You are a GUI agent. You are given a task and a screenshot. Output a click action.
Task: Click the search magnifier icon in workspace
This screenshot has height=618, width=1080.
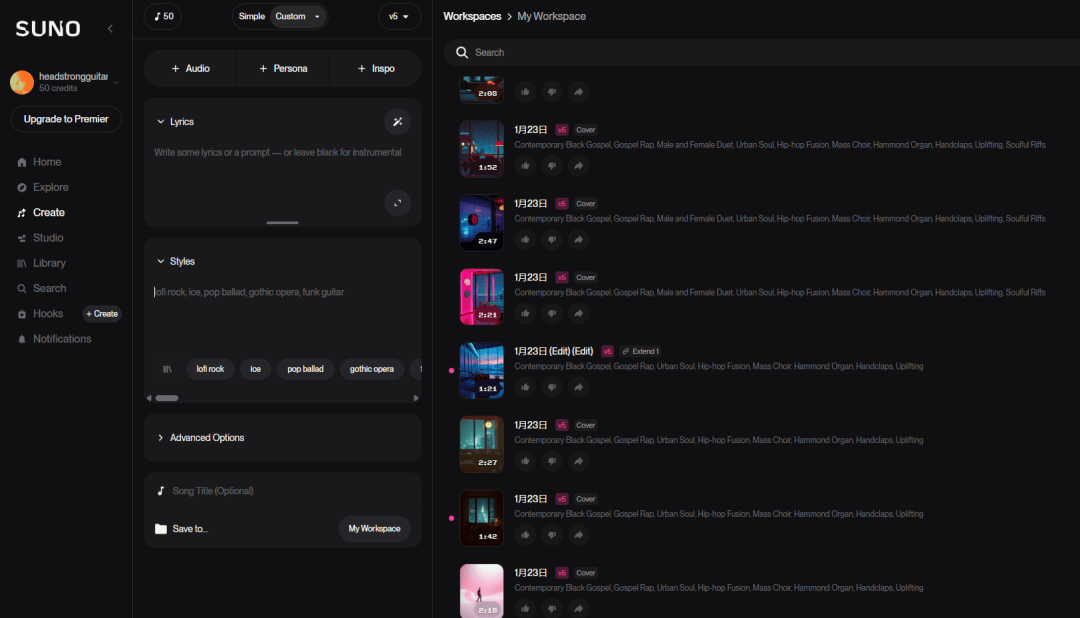click(x=461, y=52)
